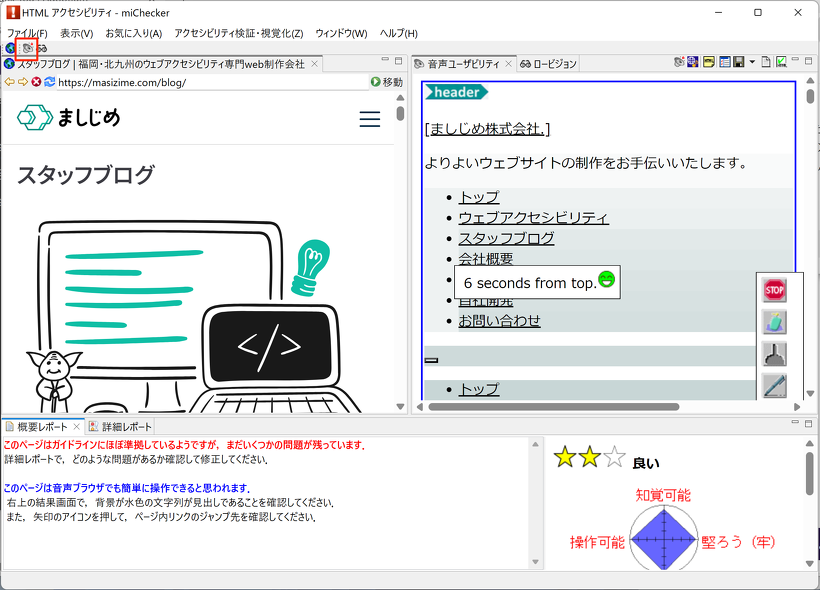Click the first yellow rating star
This screenshot has height=590, width=820.
point(565,457)
